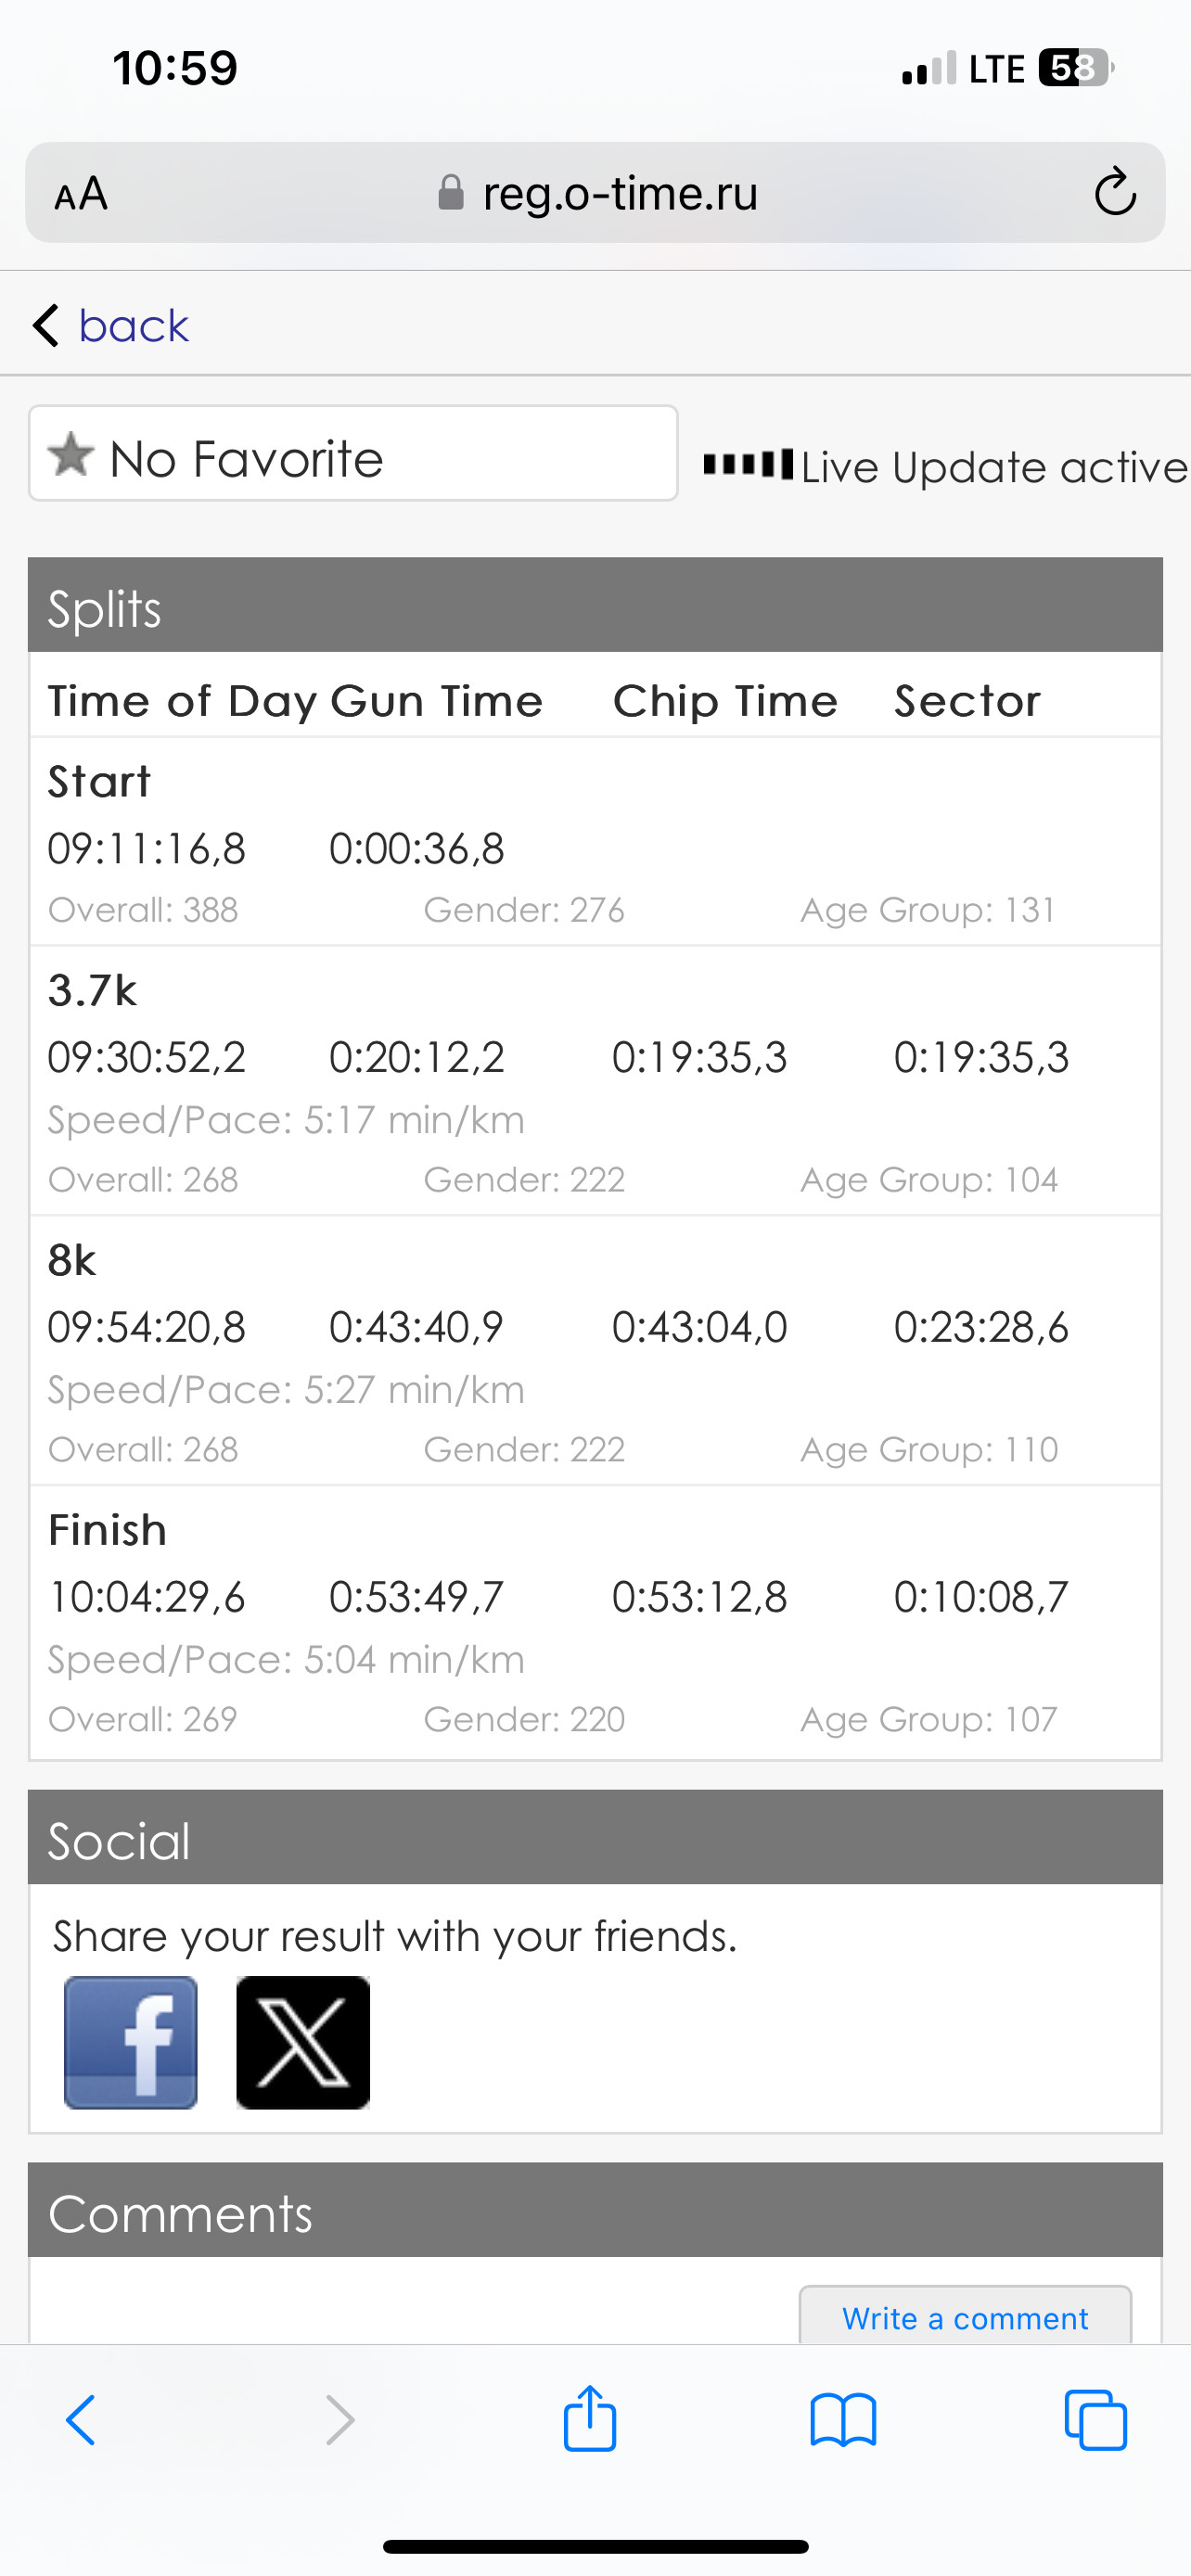Open the Safari bookmarks book icon

pos(843,2420)
